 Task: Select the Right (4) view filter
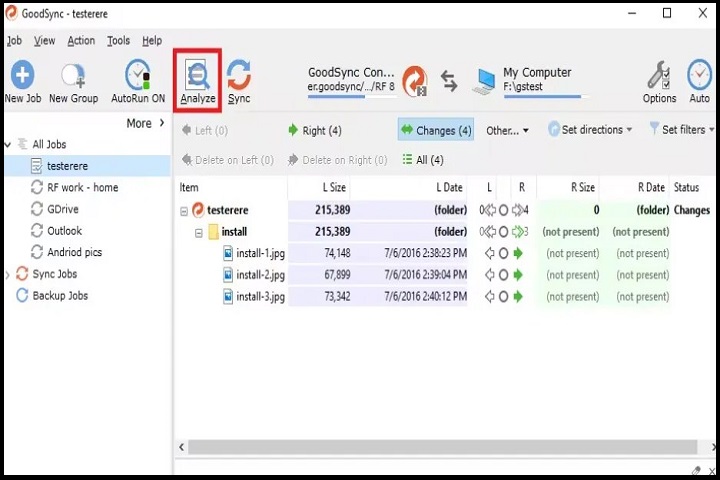[314, 130]
